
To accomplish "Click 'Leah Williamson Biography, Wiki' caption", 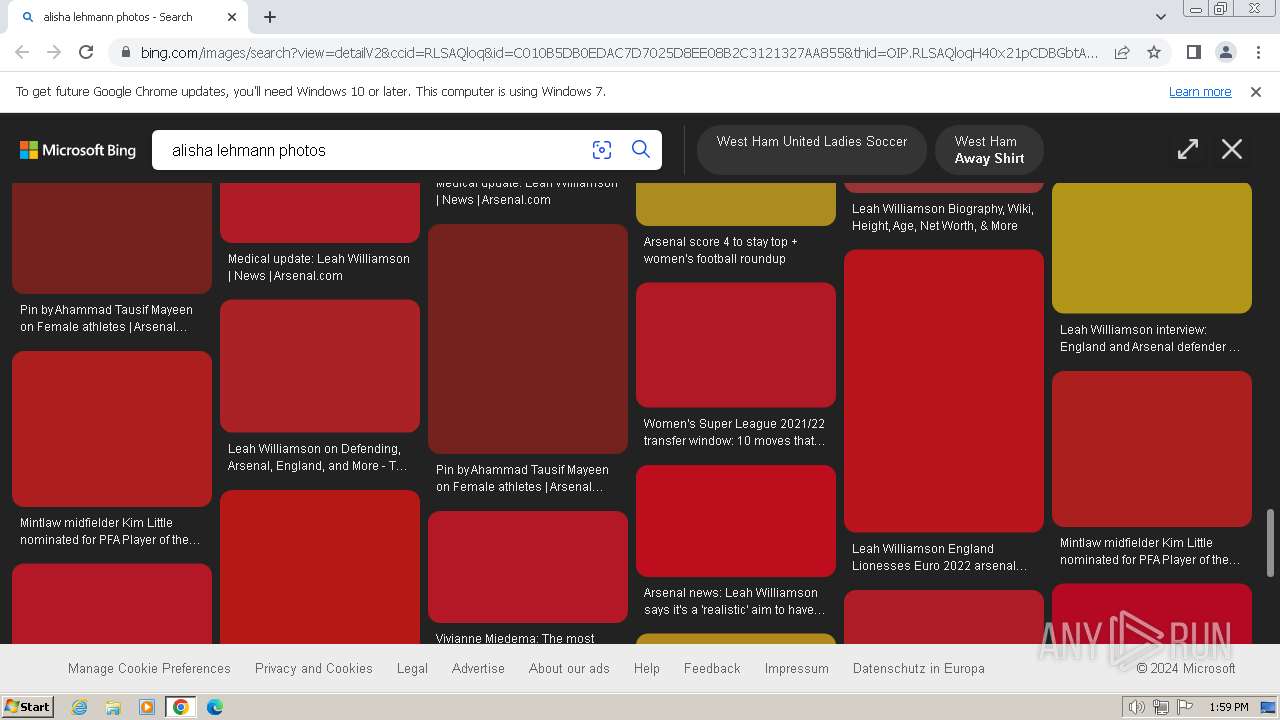I will [x=943, y=217].
